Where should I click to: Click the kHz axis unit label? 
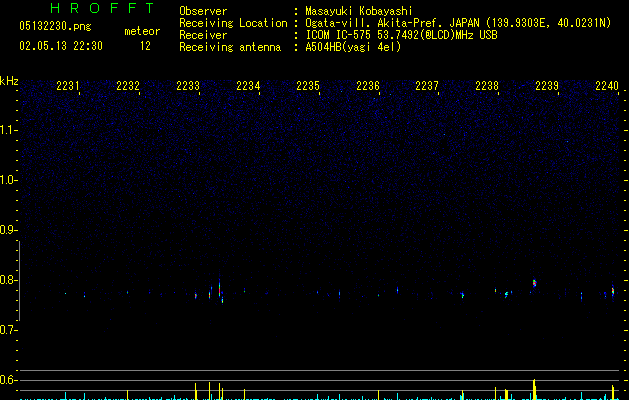pyautogui.click(x=9, y=81)
